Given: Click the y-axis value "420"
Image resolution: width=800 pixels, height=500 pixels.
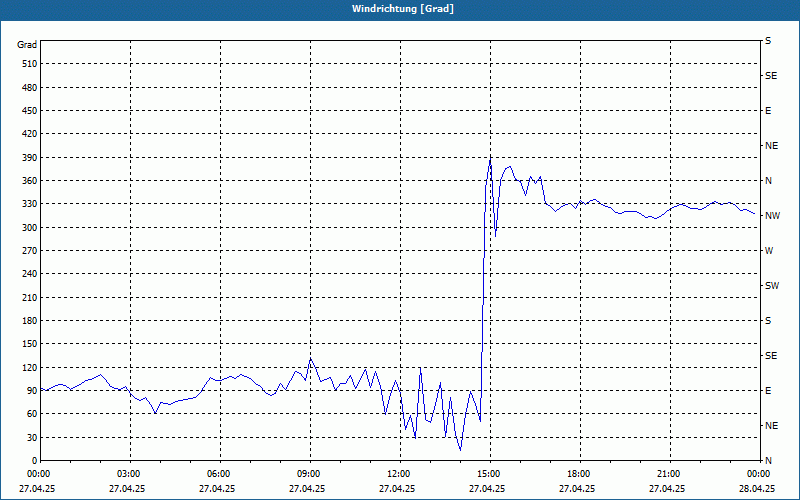Looking at the screenshot, I should [x=30, y=134].
